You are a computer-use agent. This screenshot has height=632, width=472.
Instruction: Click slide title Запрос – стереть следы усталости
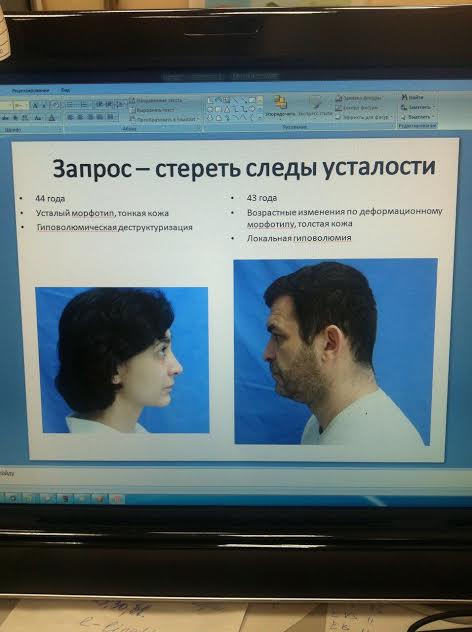pyautogui.click(x=244, y=168)
